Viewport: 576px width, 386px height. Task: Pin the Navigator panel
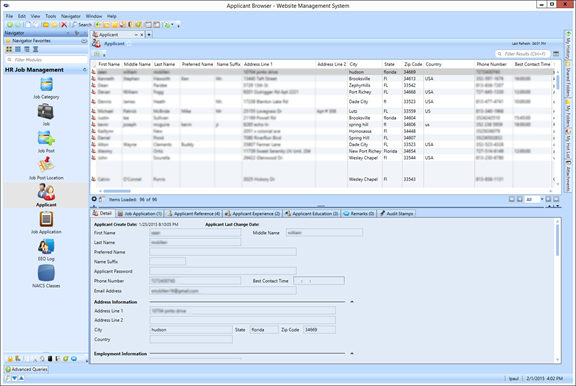(x=77, y=33)
